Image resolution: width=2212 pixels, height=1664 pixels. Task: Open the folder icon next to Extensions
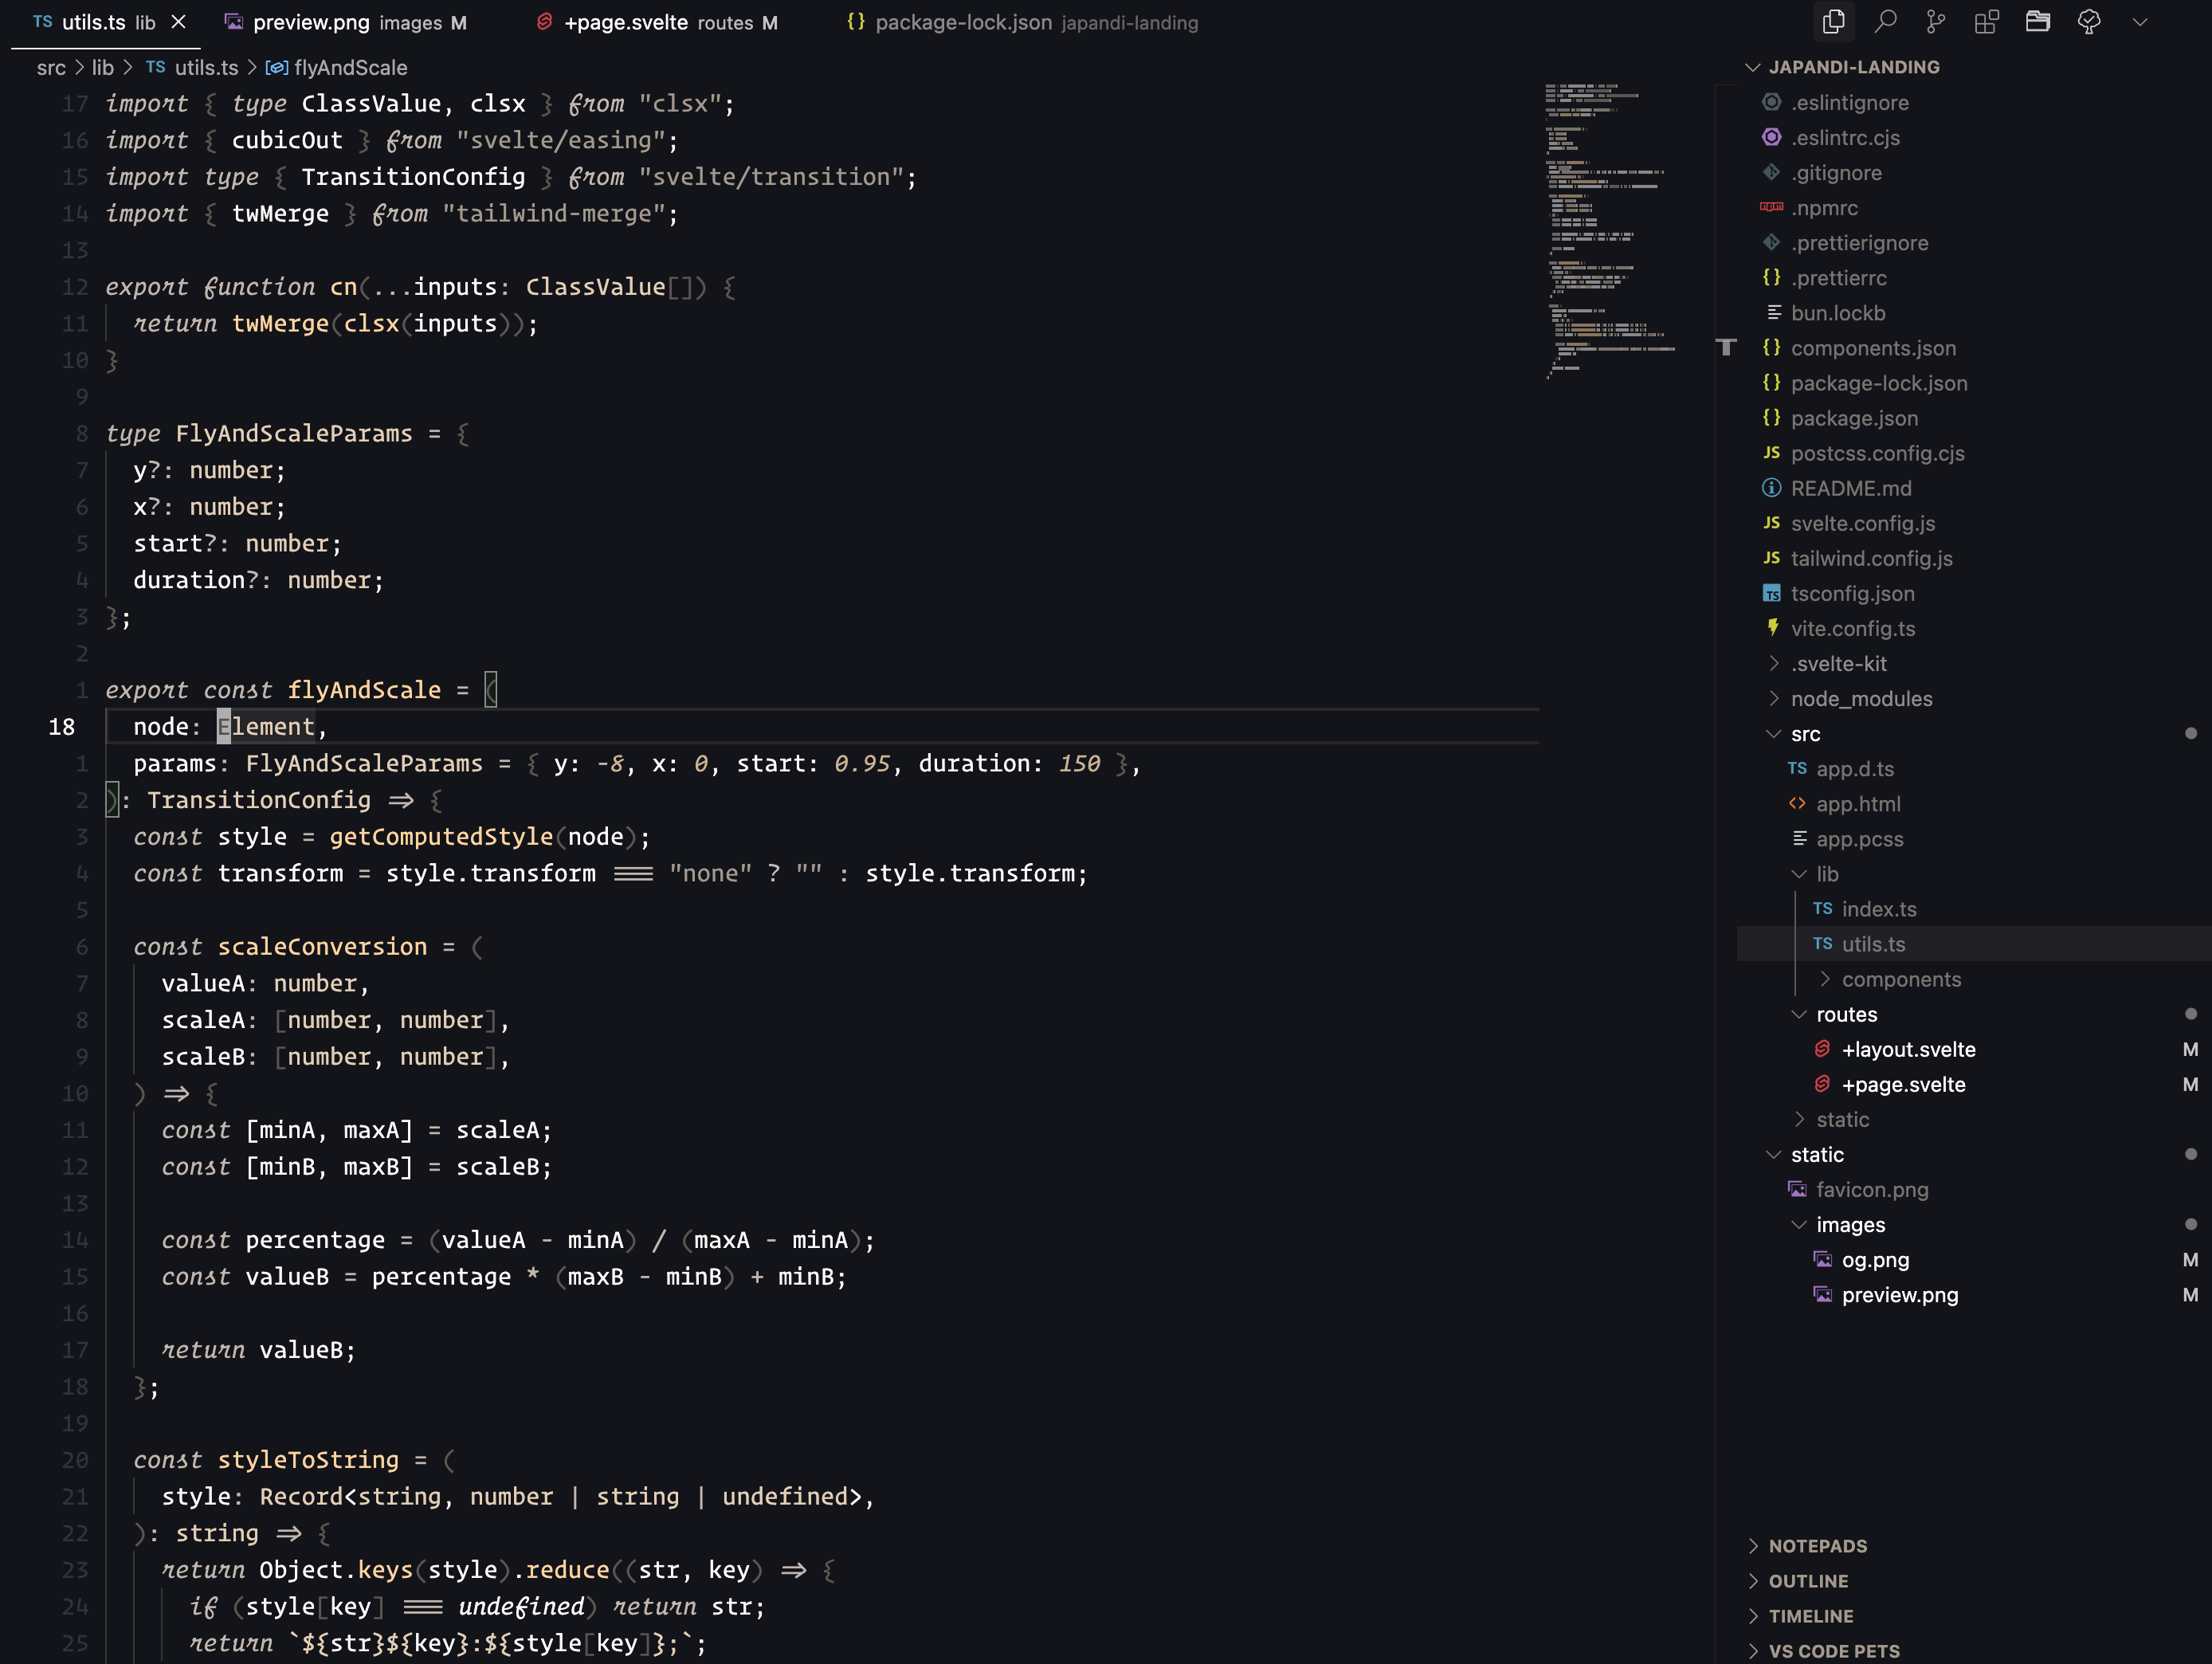click(2038, 21)
